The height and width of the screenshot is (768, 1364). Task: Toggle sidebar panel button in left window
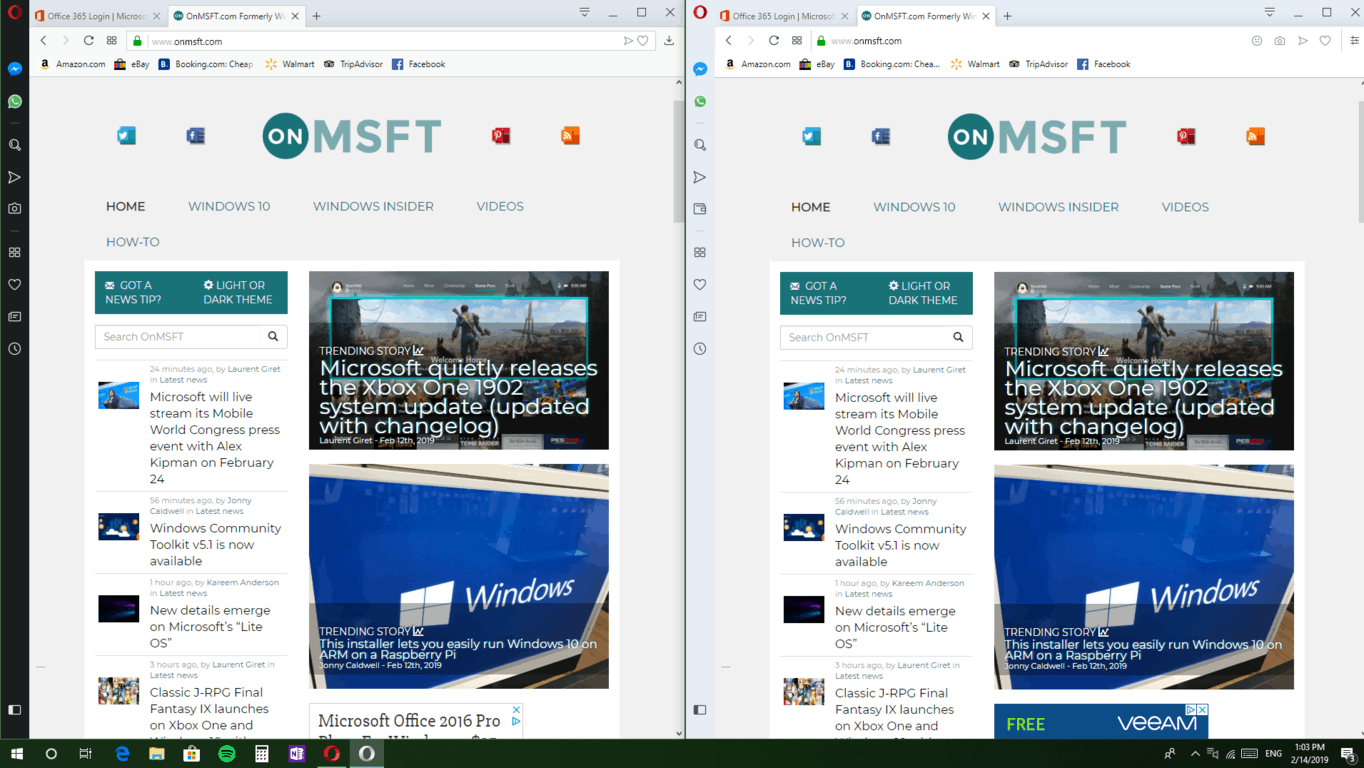(15, 710)
